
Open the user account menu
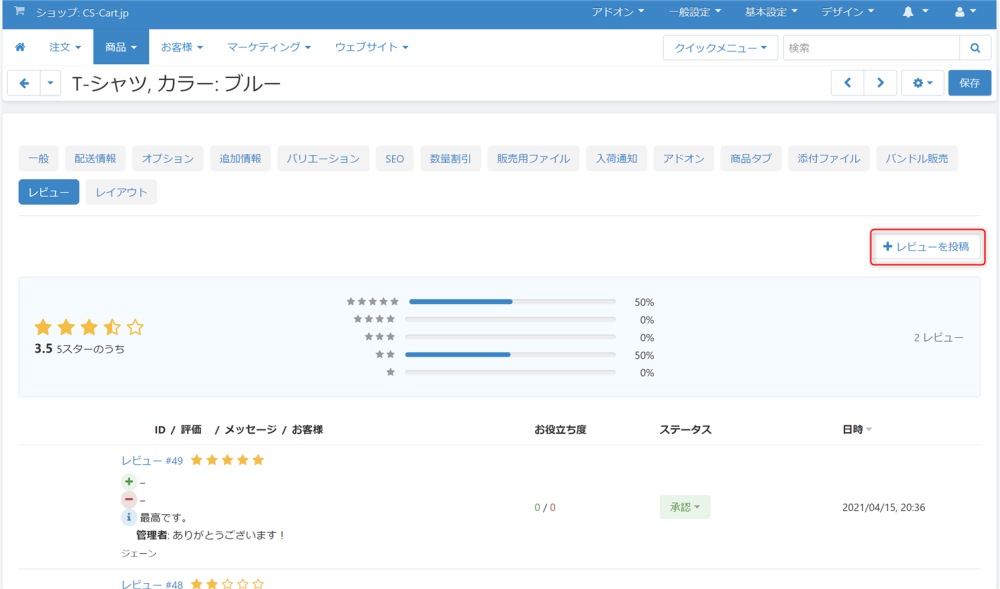966,12
